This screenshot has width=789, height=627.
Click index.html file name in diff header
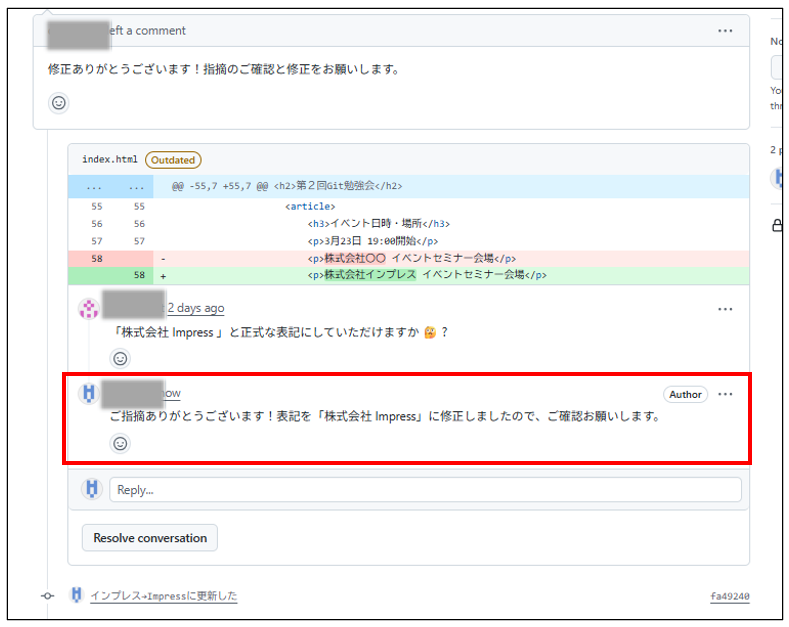[x=110, y=160]
